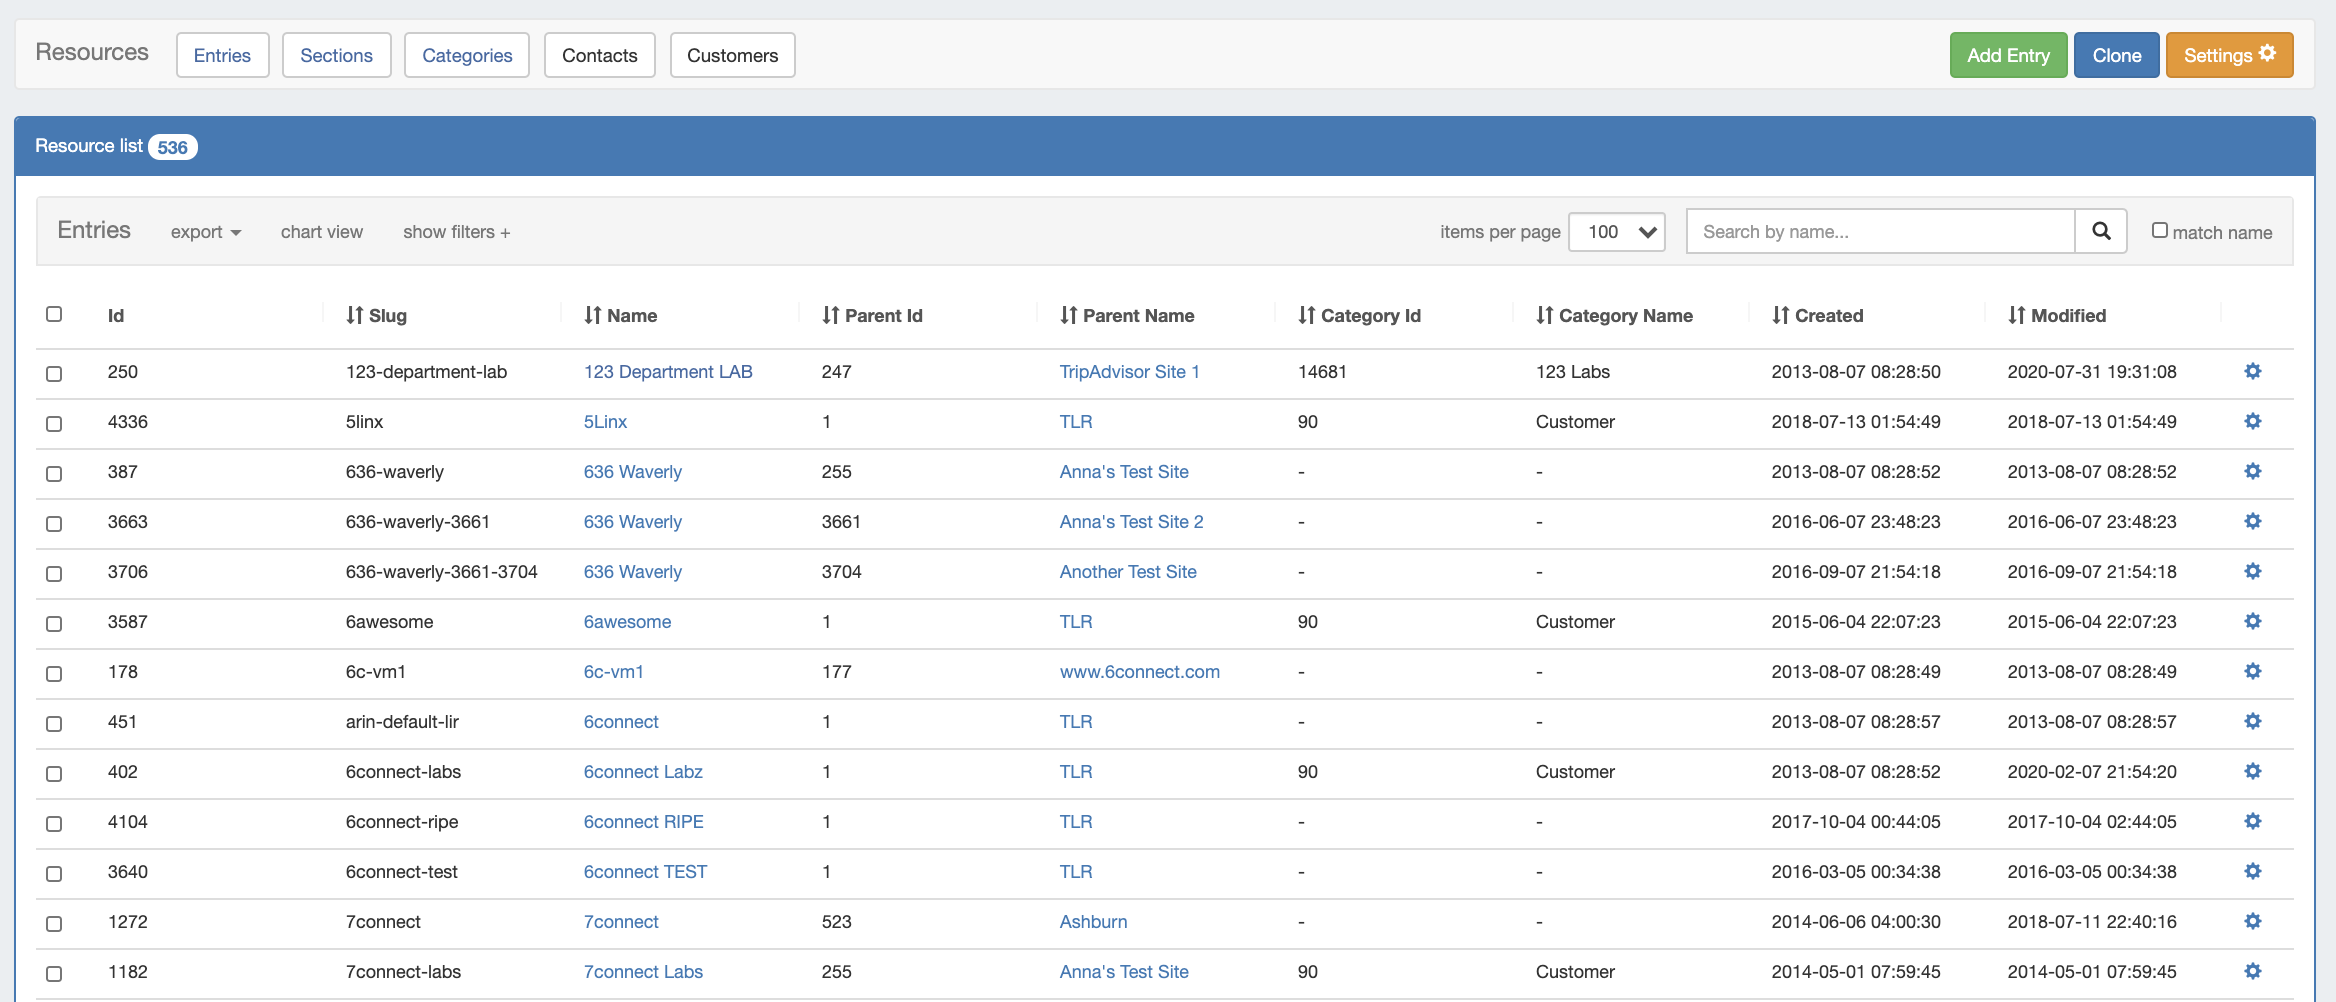Sort table by Slug column arrows

click(355, 315)
